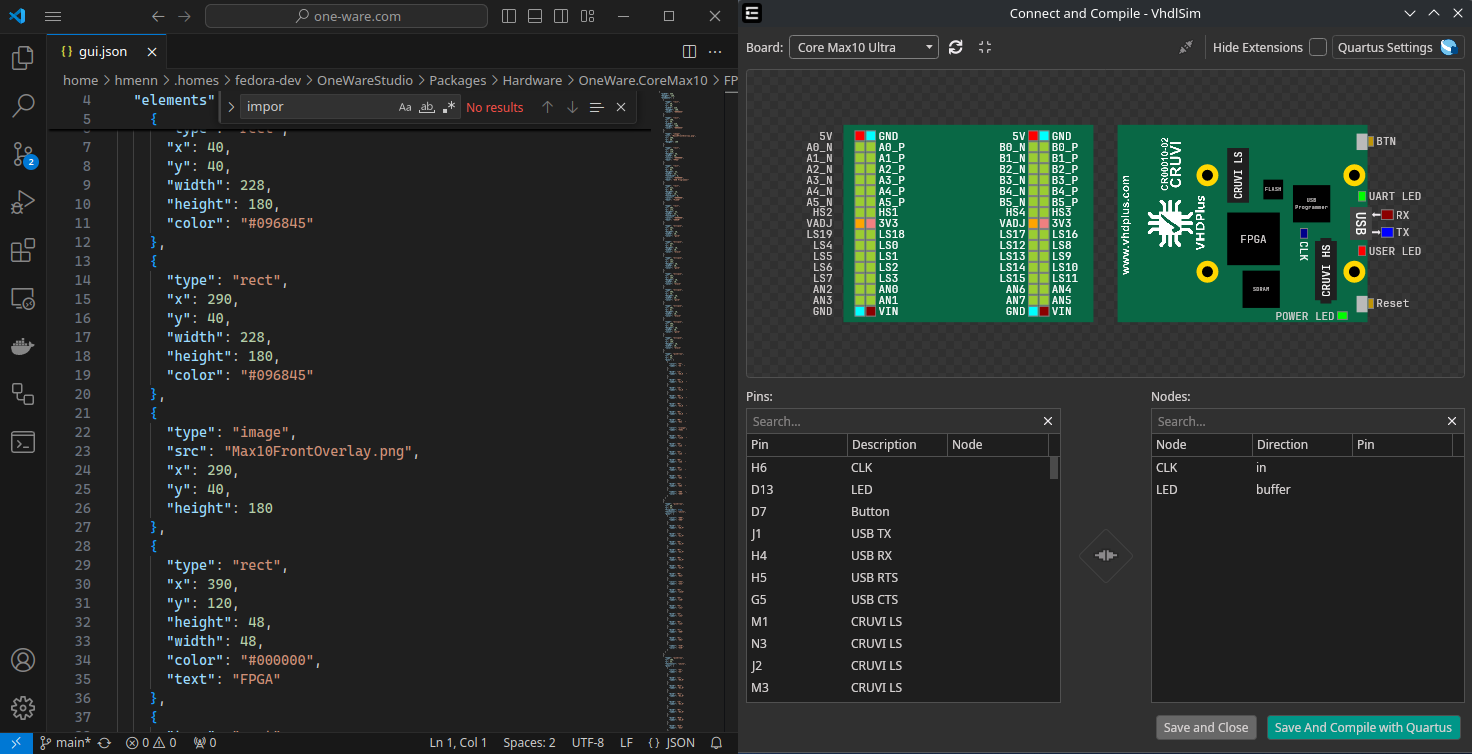This screenshot has height=754, width=1472.
Task: Open the Board selection dropdown
Action: tap(864, 47)
